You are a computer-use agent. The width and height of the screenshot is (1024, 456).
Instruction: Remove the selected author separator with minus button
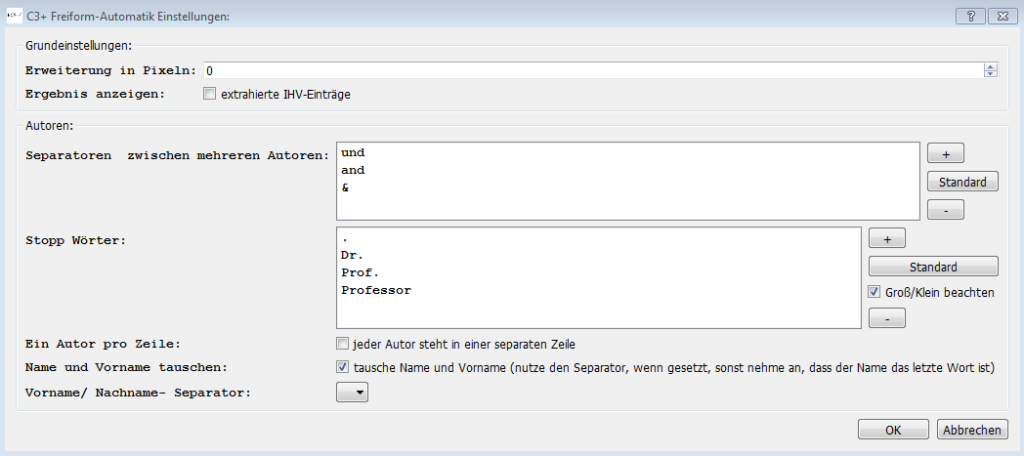(x=945, y=210)
